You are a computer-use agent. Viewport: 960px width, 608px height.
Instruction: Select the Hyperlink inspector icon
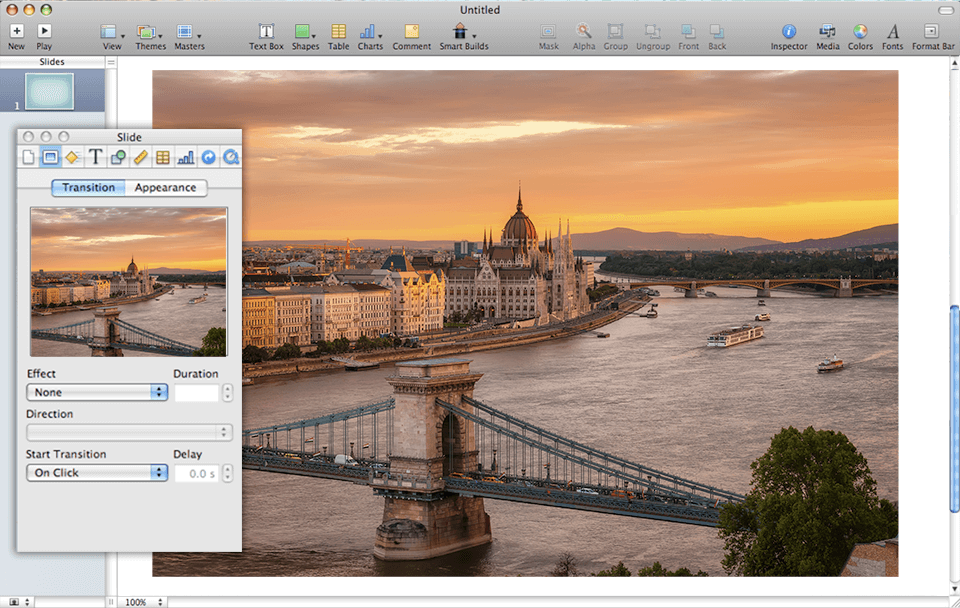click(x=209, y=157)
